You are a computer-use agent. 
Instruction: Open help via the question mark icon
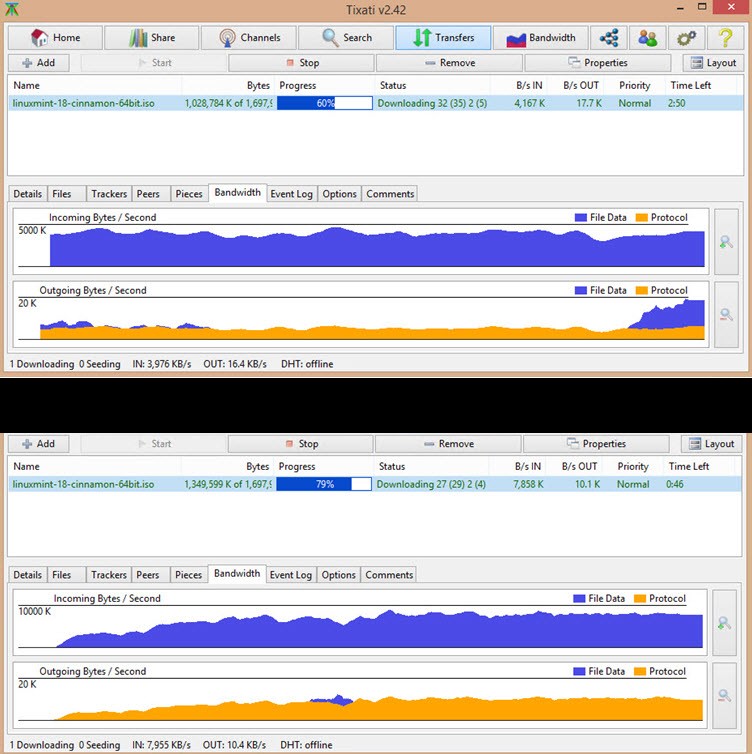tap(726, 38)
